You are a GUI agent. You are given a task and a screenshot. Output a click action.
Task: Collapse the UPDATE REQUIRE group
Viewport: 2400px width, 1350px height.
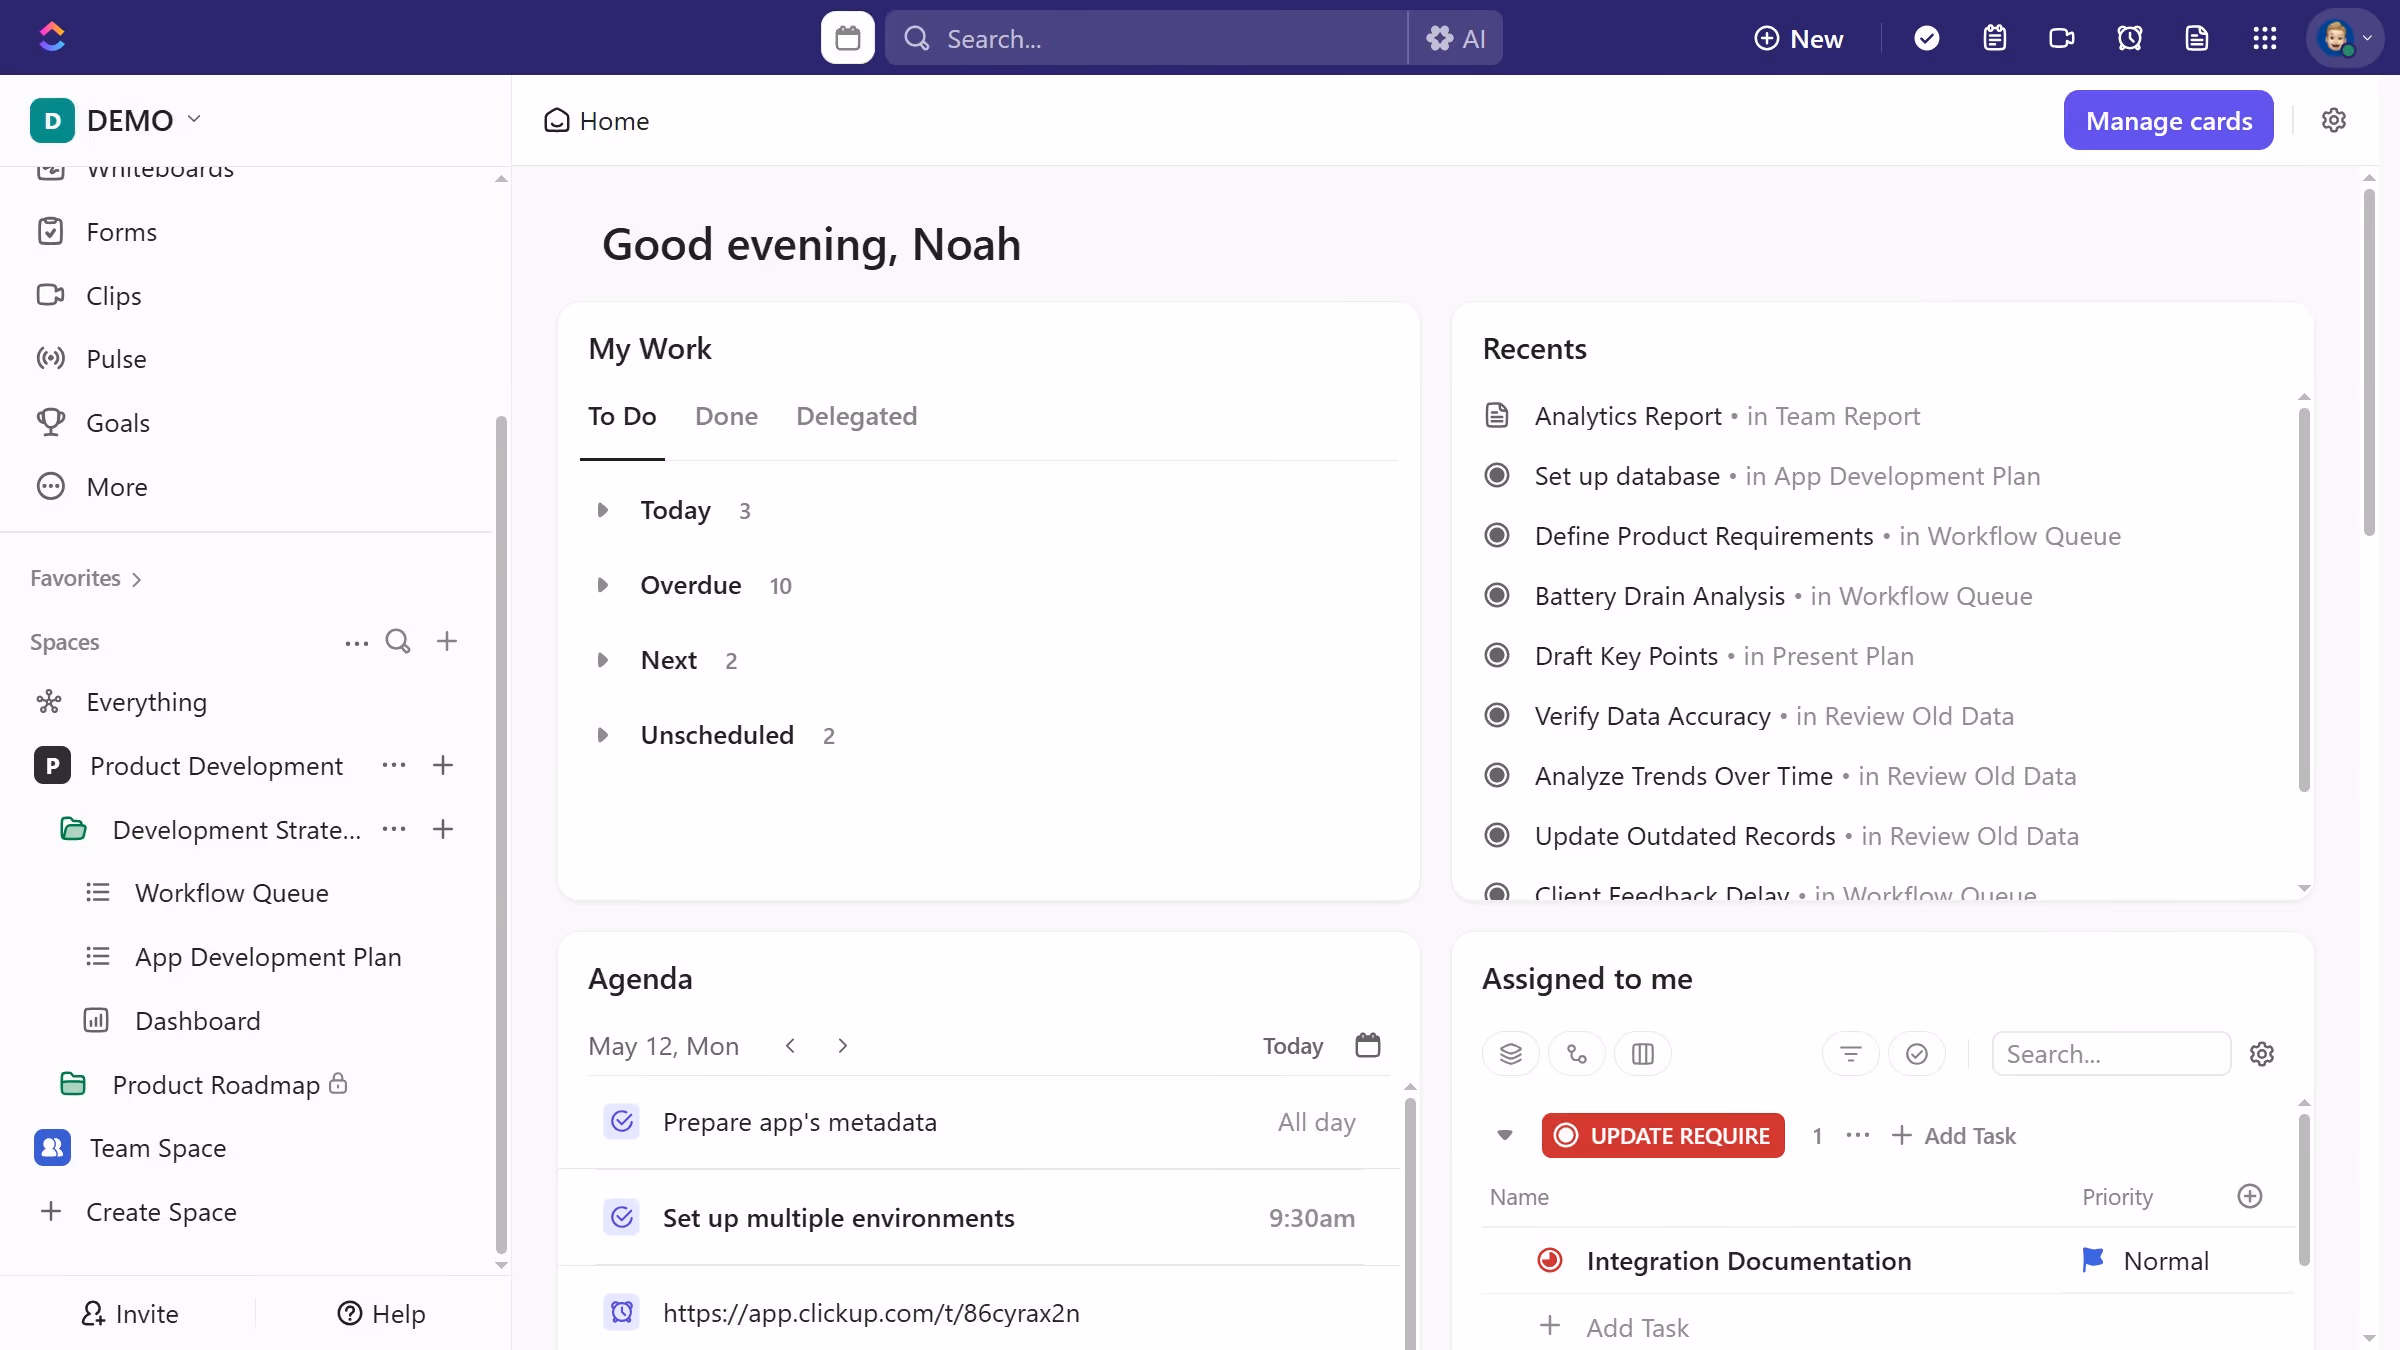[1505, 1135]
